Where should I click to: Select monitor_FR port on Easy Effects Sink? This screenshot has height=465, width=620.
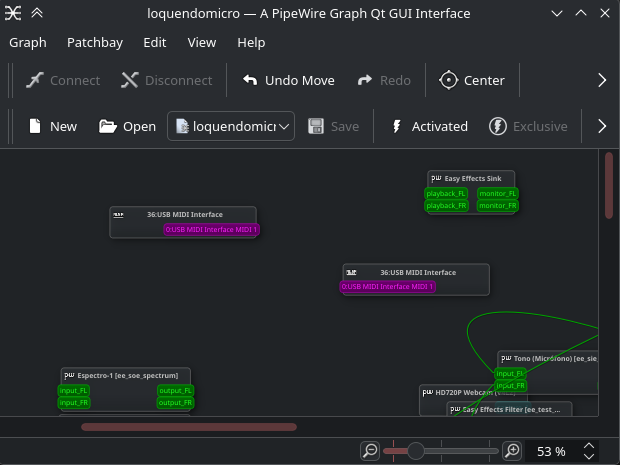point(497,206)
